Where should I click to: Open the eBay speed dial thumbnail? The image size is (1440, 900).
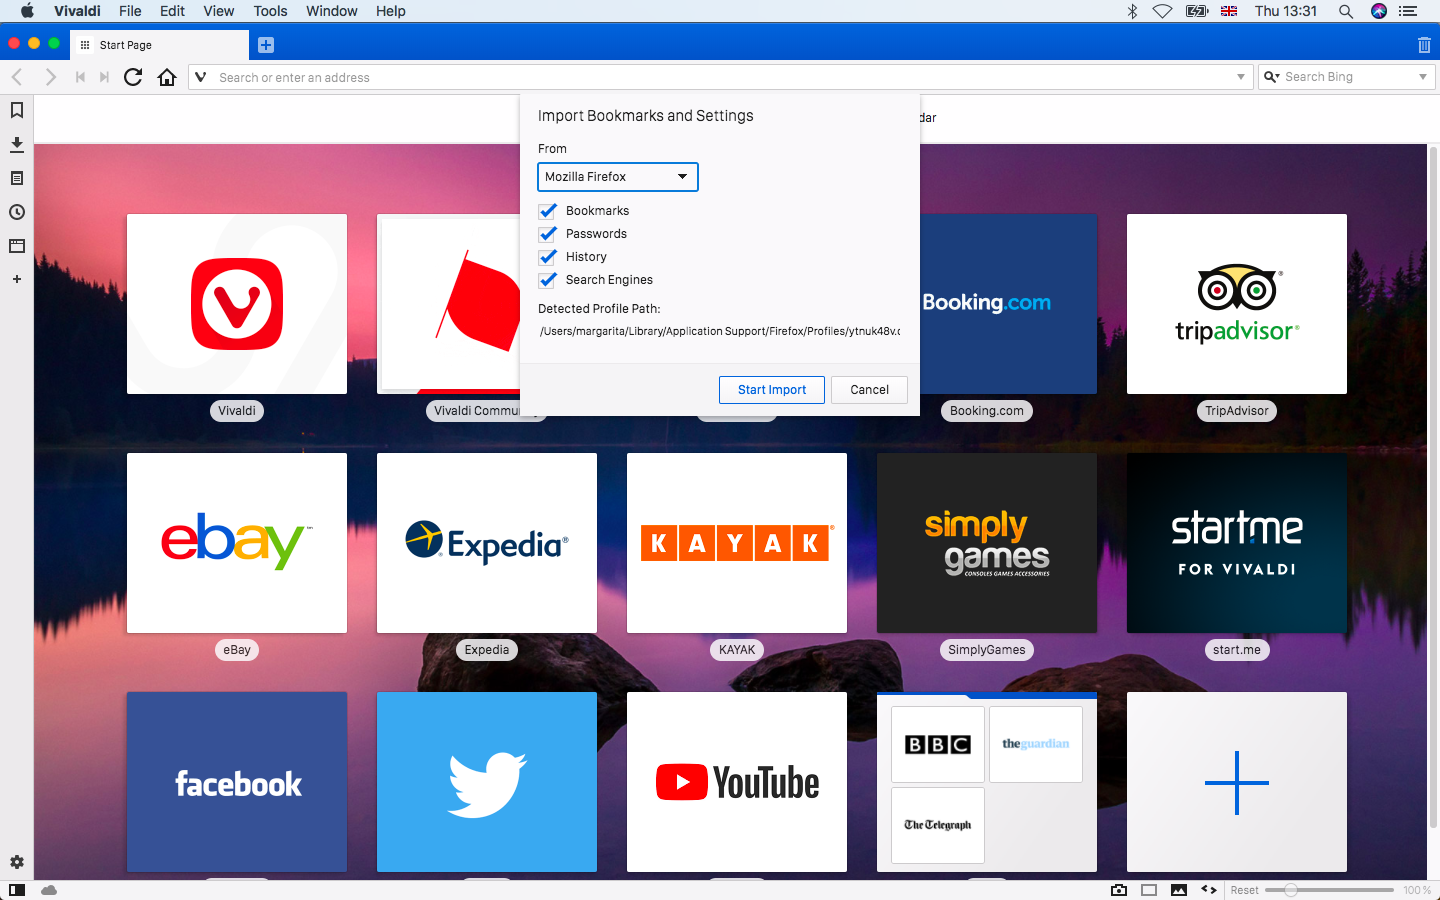237,543
